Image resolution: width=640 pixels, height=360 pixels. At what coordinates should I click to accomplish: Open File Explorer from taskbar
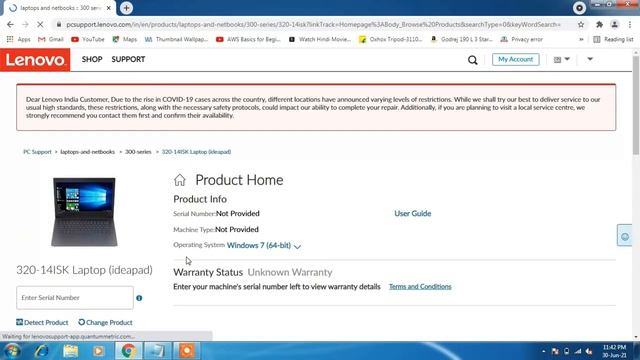click(x=70, y=351)
